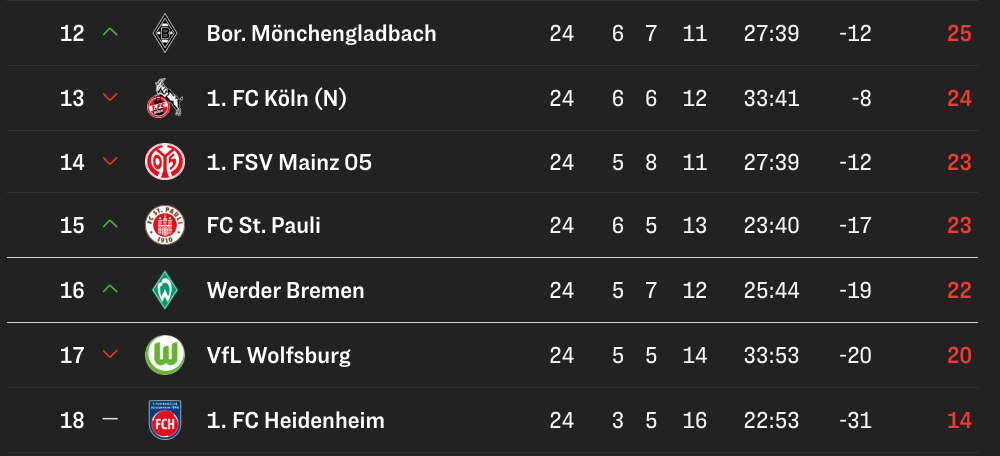
Task: Open the VfL Wolfsburg team link
Action: click(278, 355)
